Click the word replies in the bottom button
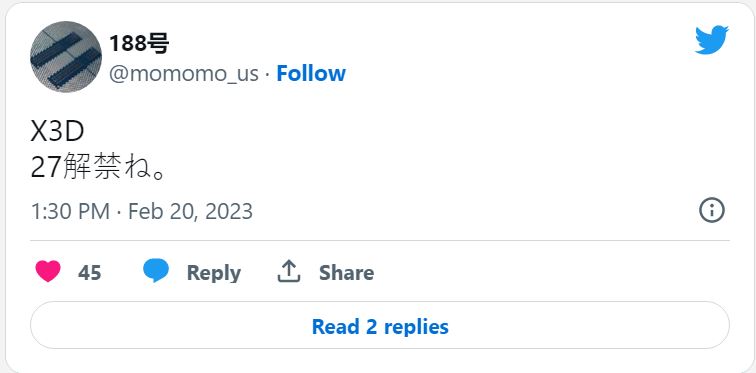This screenshot has height=373, width=756. coord(416,327)
